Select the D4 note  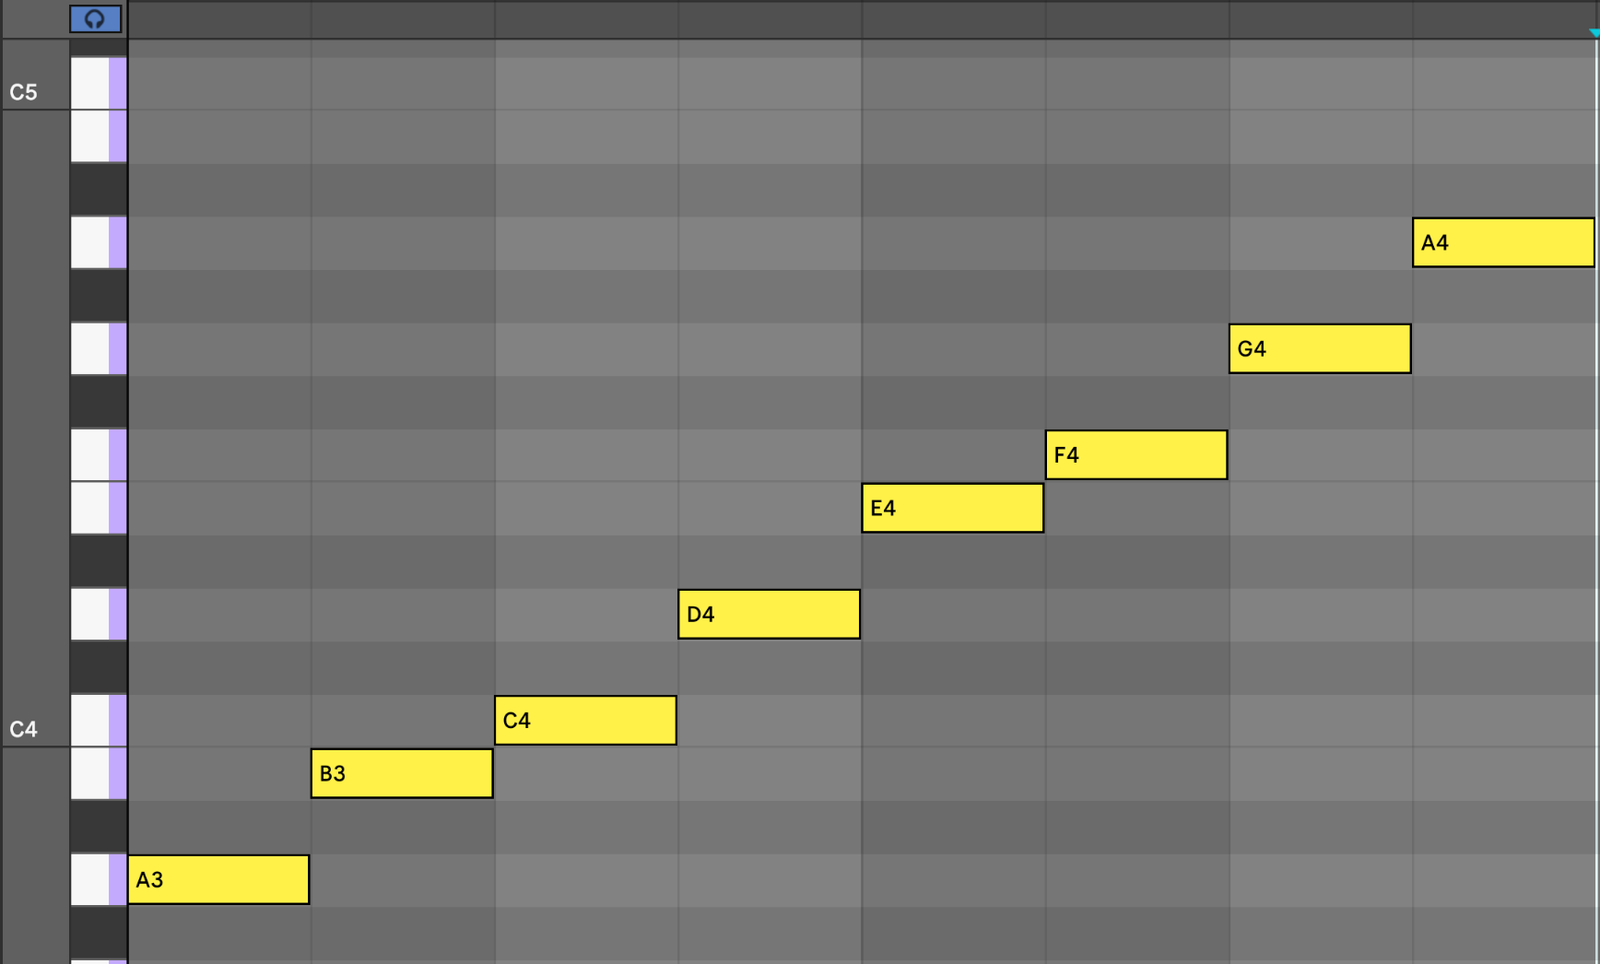coord(768,613)
